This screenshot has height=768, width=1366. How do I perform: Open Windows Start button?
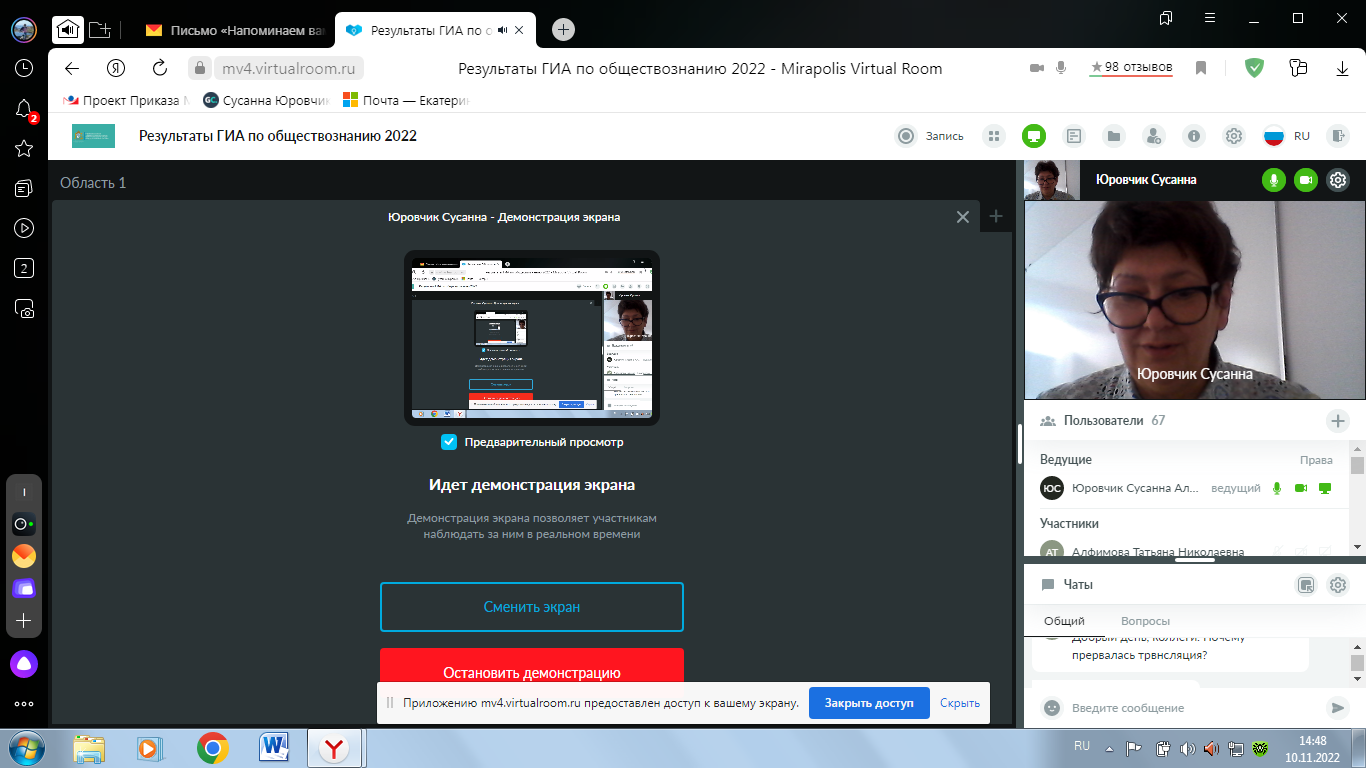pos(27,748)
